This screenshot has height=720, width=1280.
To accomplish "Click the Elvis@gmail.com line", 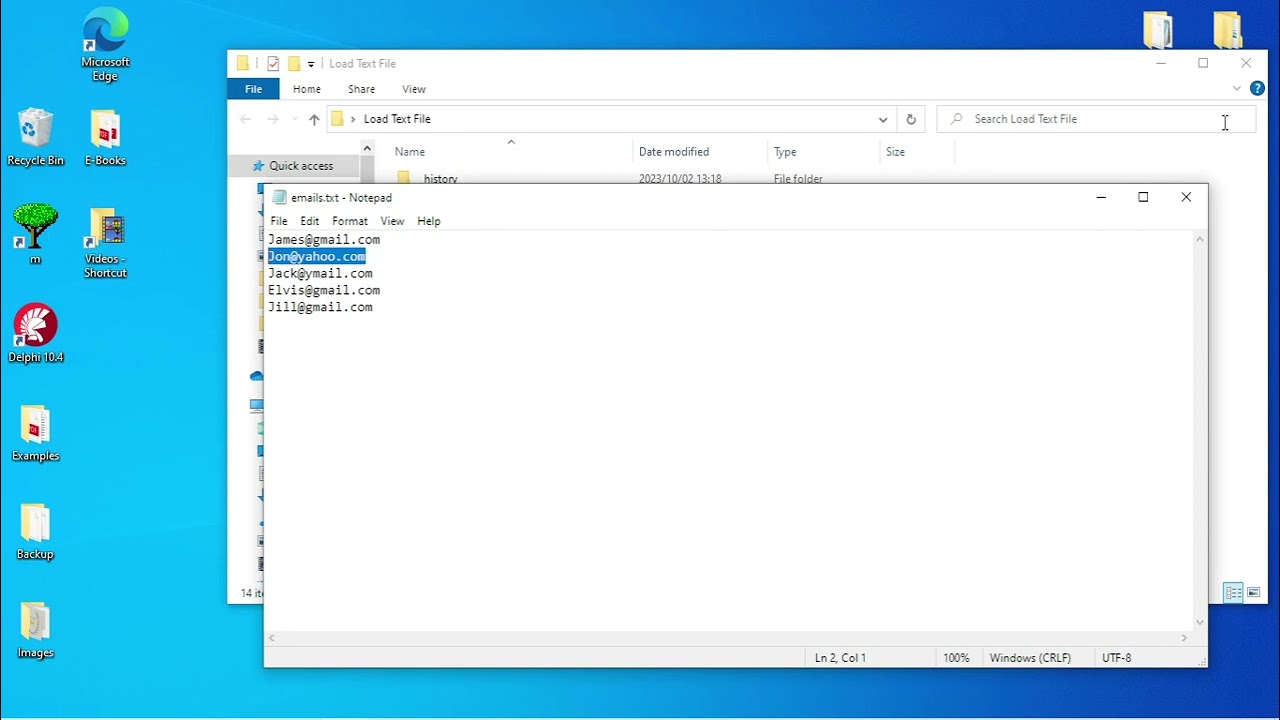I will tap(324, 291).
